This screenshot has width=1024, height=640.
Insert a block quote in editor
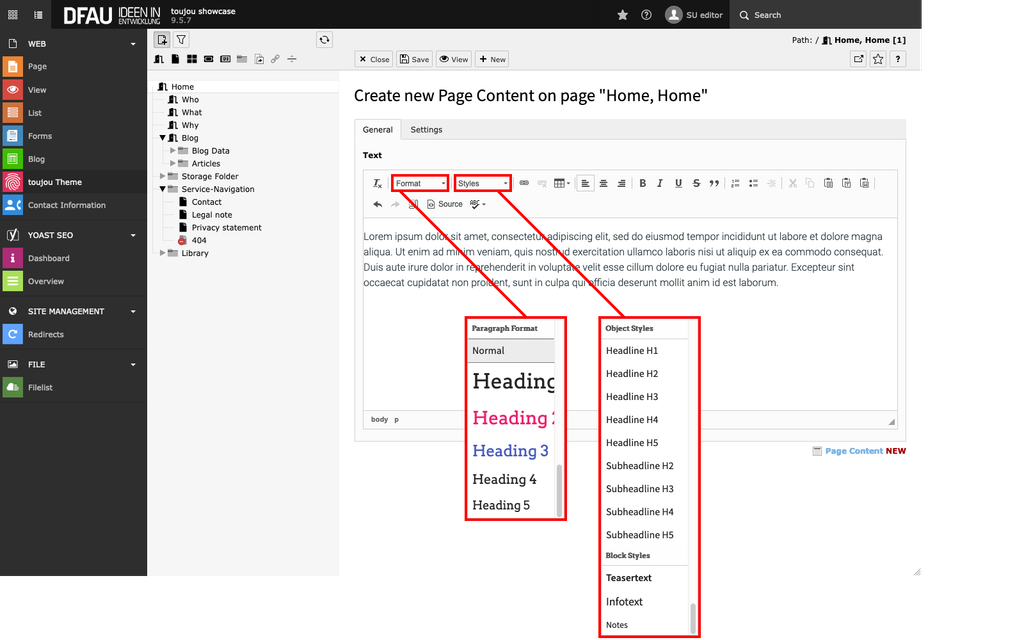(714, 183)
